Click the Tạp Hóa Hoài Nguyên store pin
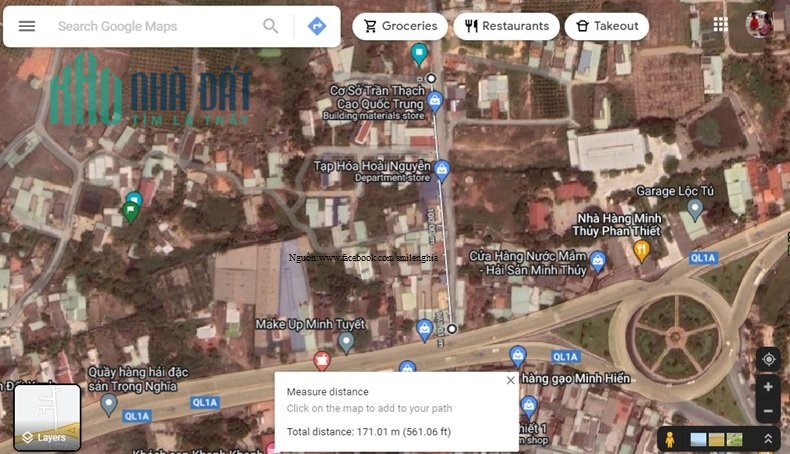 click(442, 171)
